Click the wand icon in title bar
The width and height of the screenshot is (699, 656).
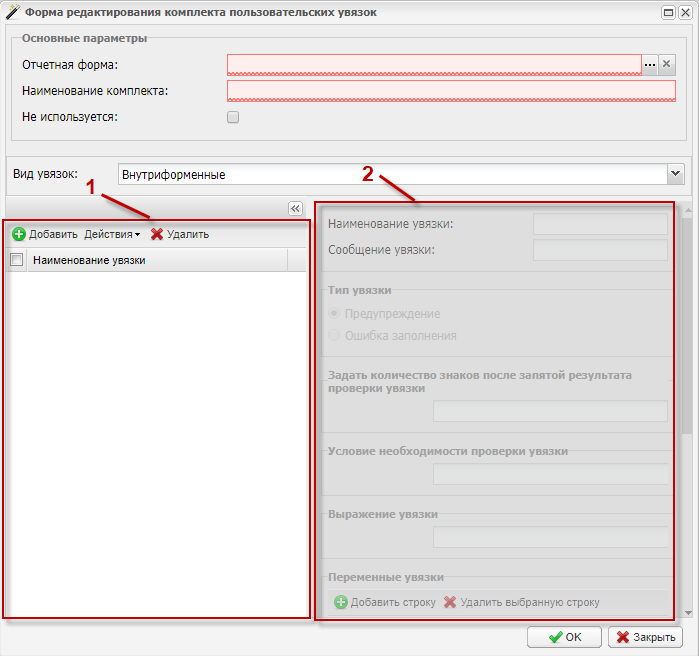point(12,13)
